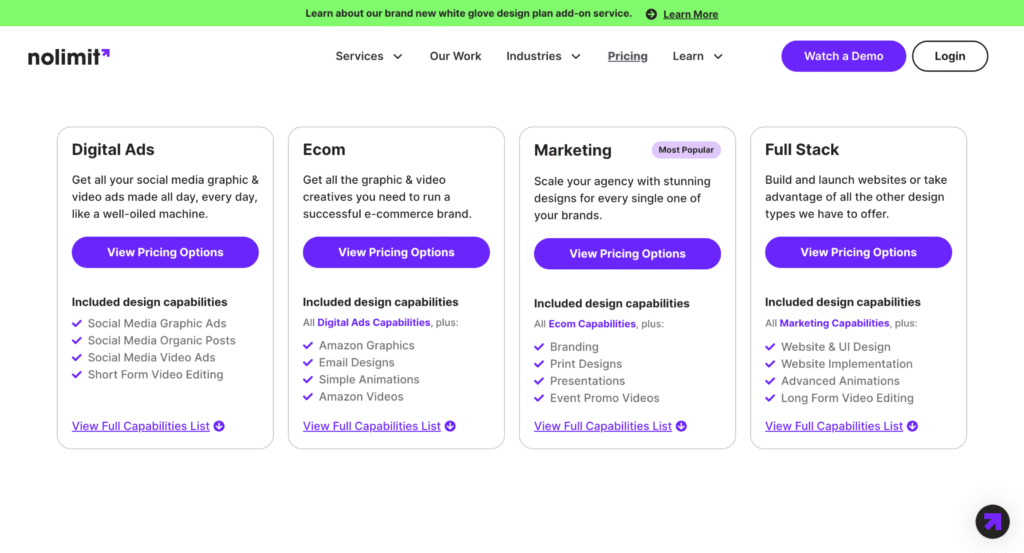Click checkmark next to Amazon Videos
Screen dimensions: 1024x553
[308, 396]
